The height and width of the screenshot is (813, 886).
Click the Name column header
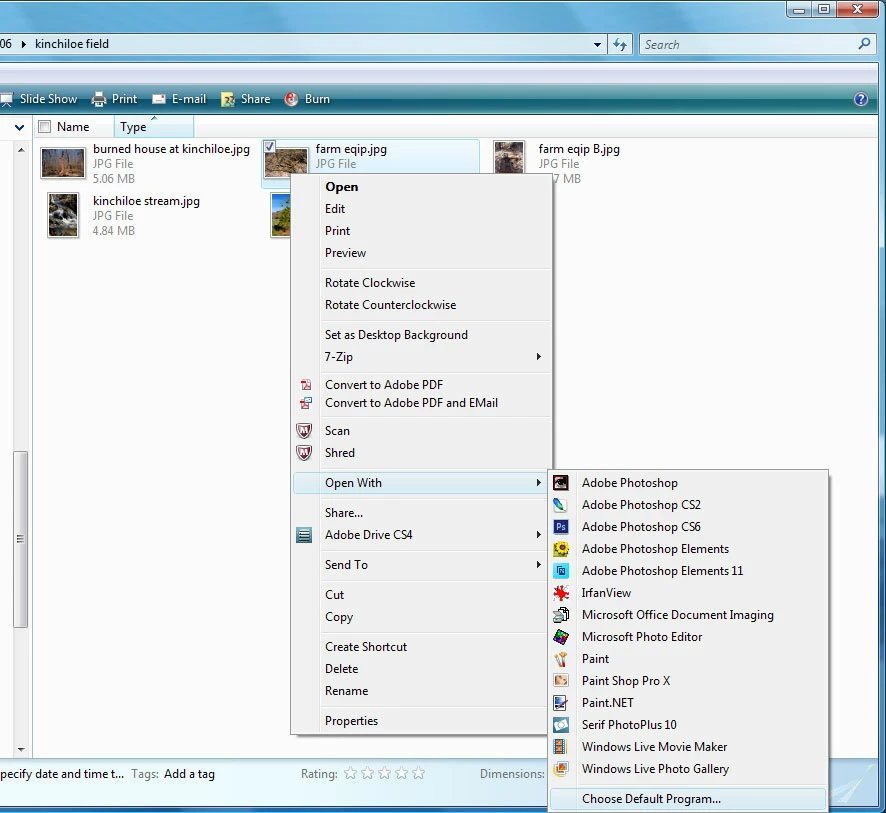coord(73,127)
